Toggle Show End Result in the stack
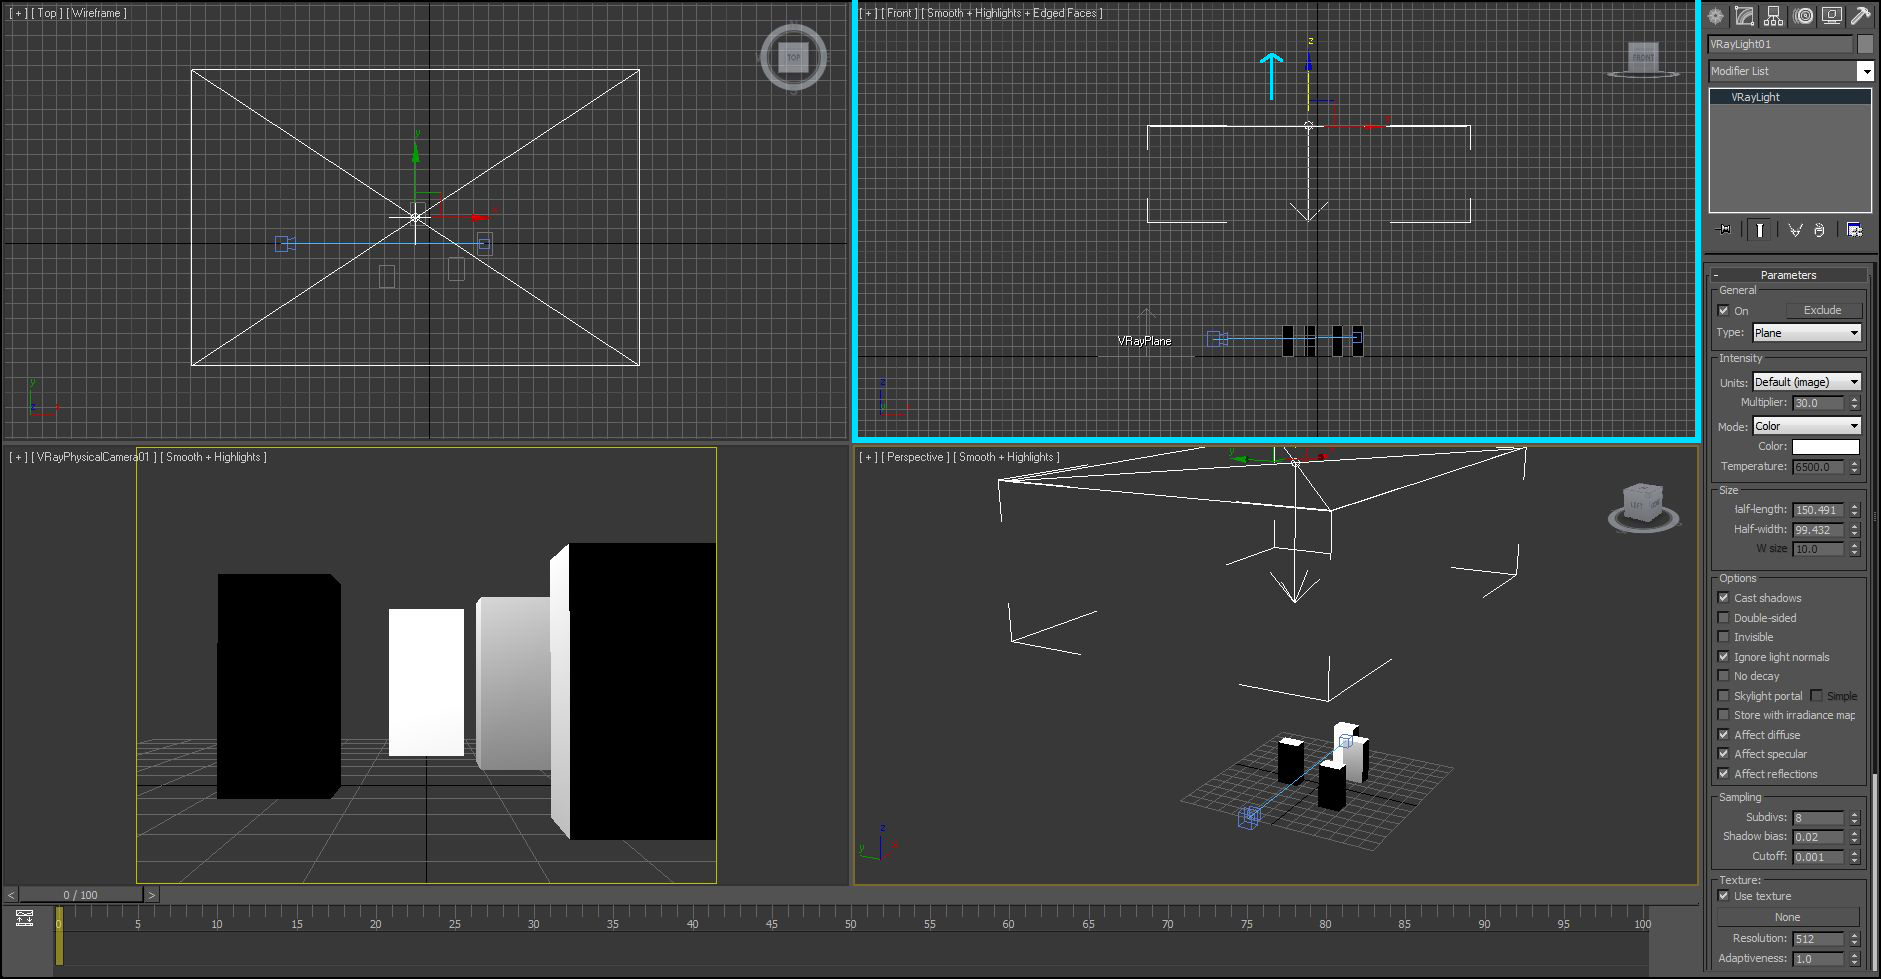This screenshot has height=979, width=1881. [x=1760, y=230]
